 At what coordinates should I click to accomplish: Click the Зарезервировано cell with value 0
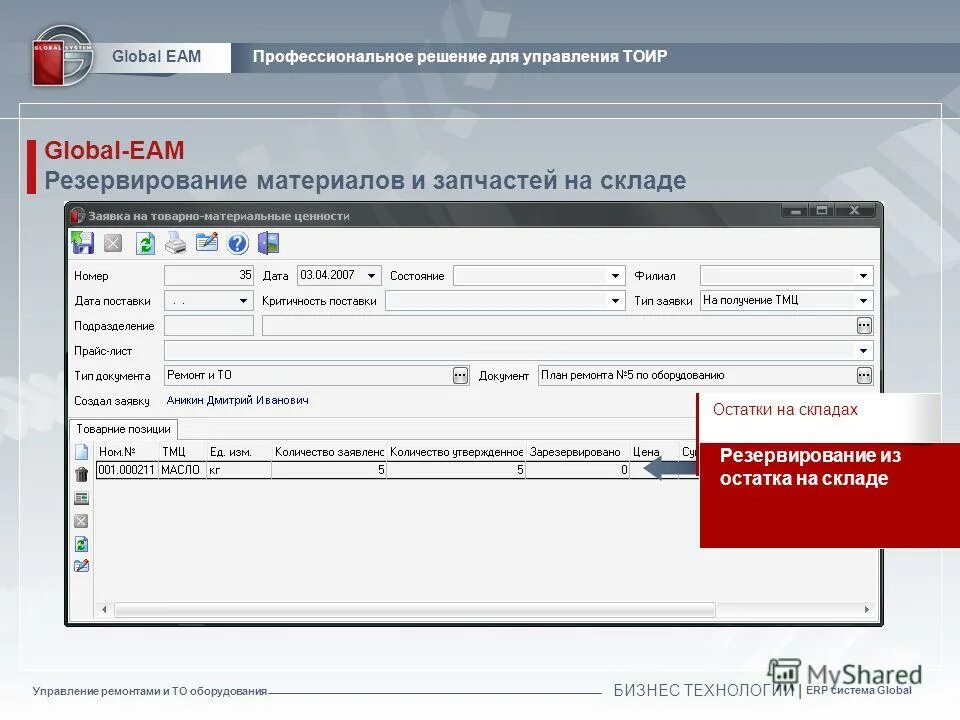coord(577,470)
